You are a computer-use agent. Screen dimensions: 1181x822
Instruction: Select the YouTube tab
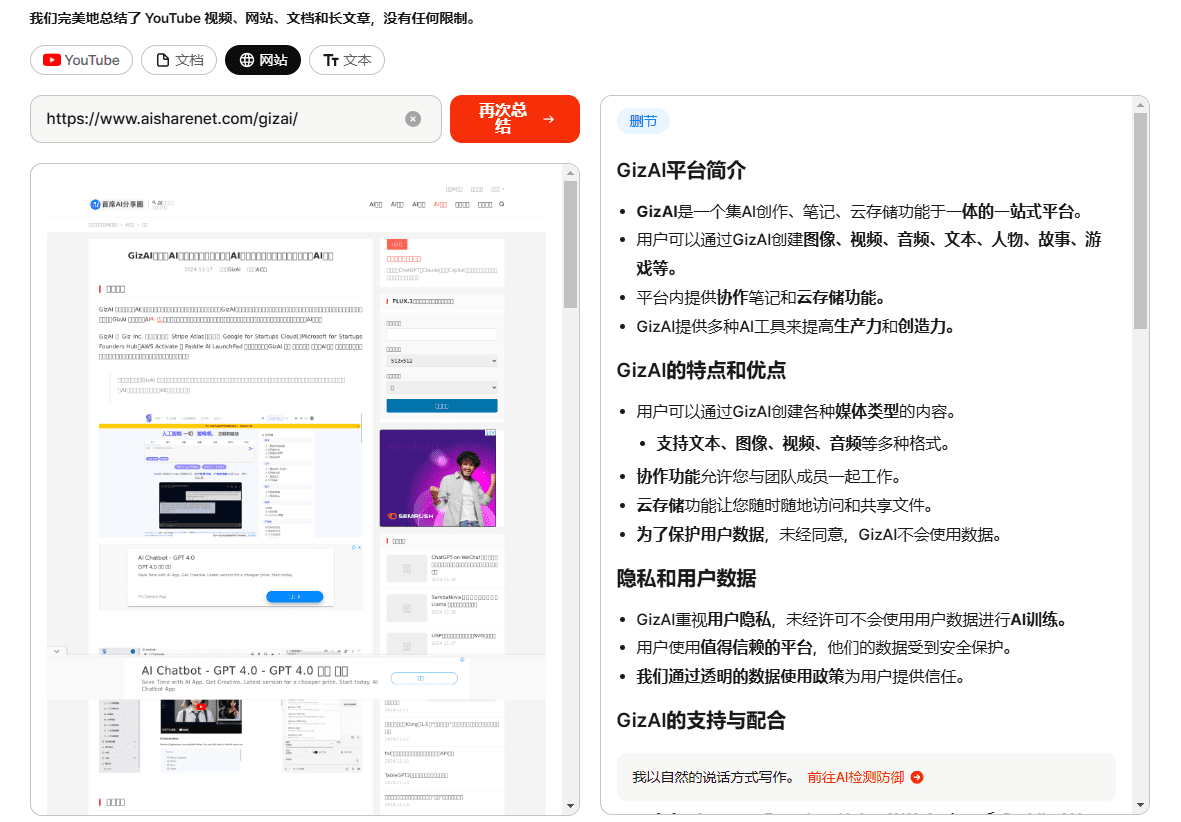point(81,60)
